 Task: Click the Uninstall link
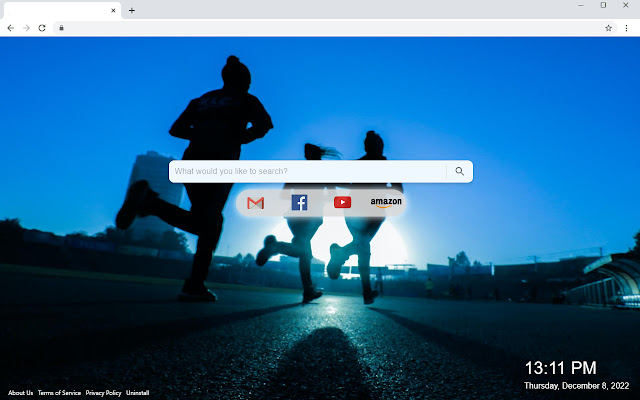click(x=137, y=393)
